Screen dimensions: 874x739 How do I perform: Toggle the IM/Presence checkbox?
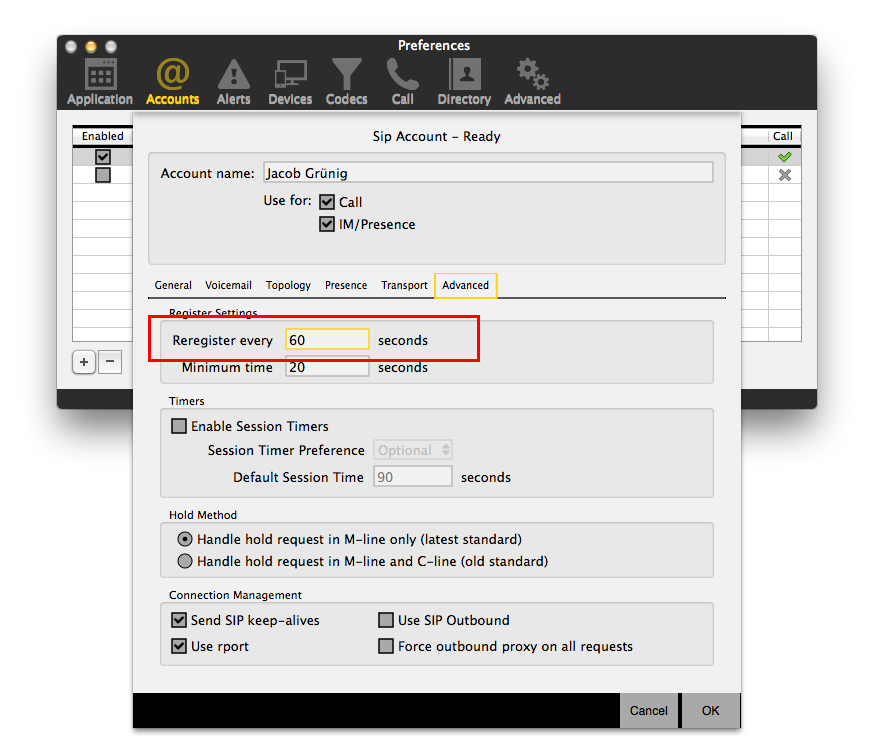(x=327, y=224)
